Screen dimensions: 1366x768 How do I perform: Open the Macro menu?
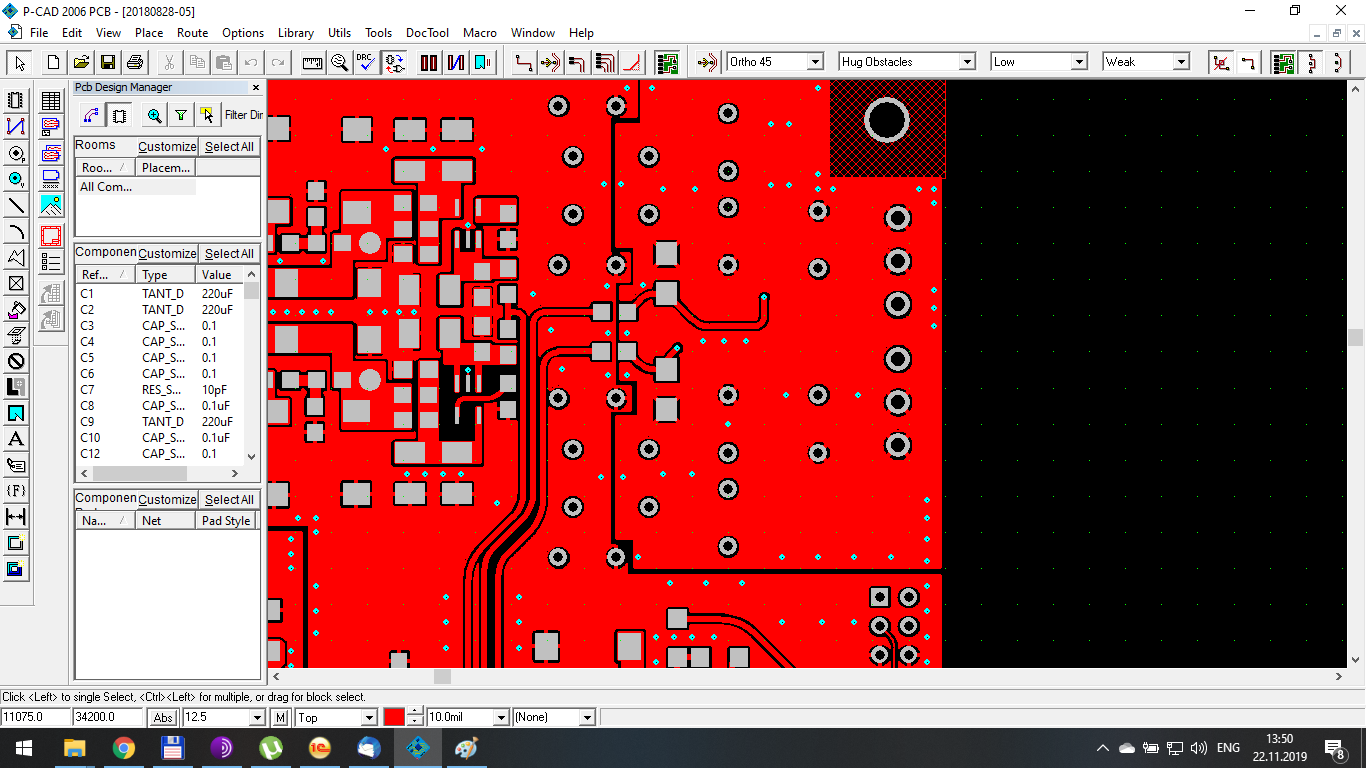pos(480,33)
